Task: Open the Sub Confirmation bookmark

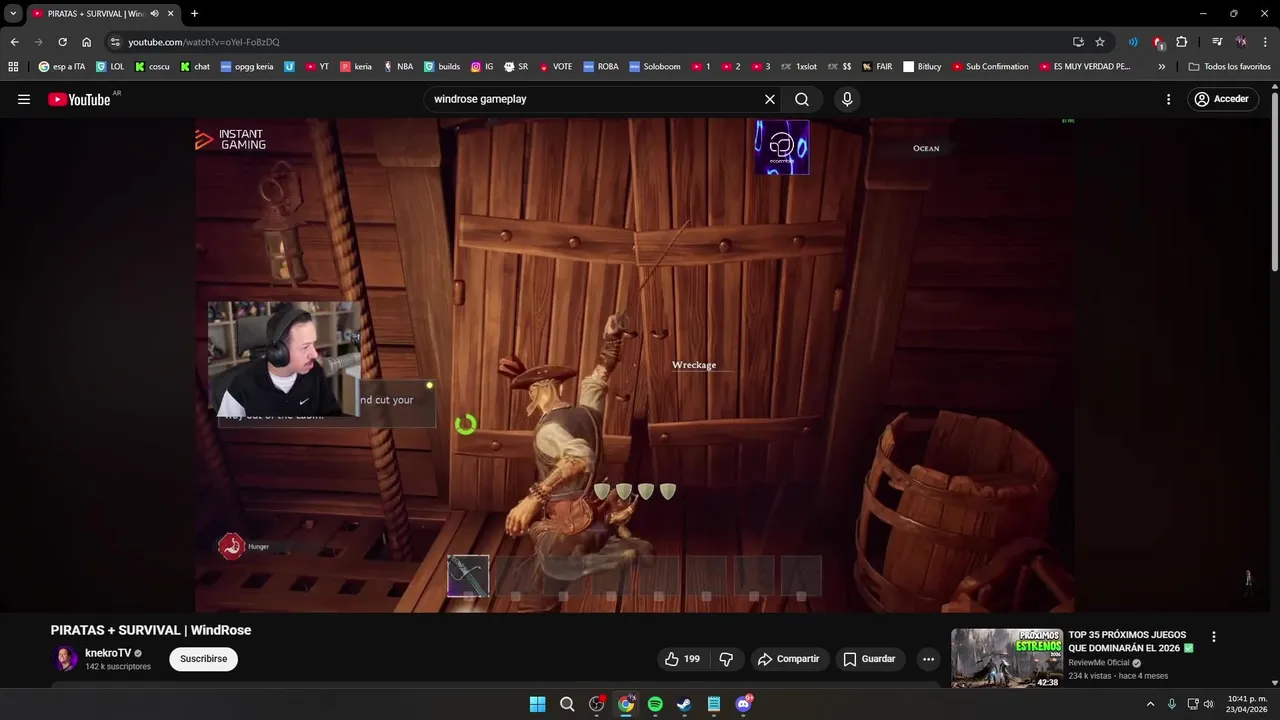Action: point(990,67)
